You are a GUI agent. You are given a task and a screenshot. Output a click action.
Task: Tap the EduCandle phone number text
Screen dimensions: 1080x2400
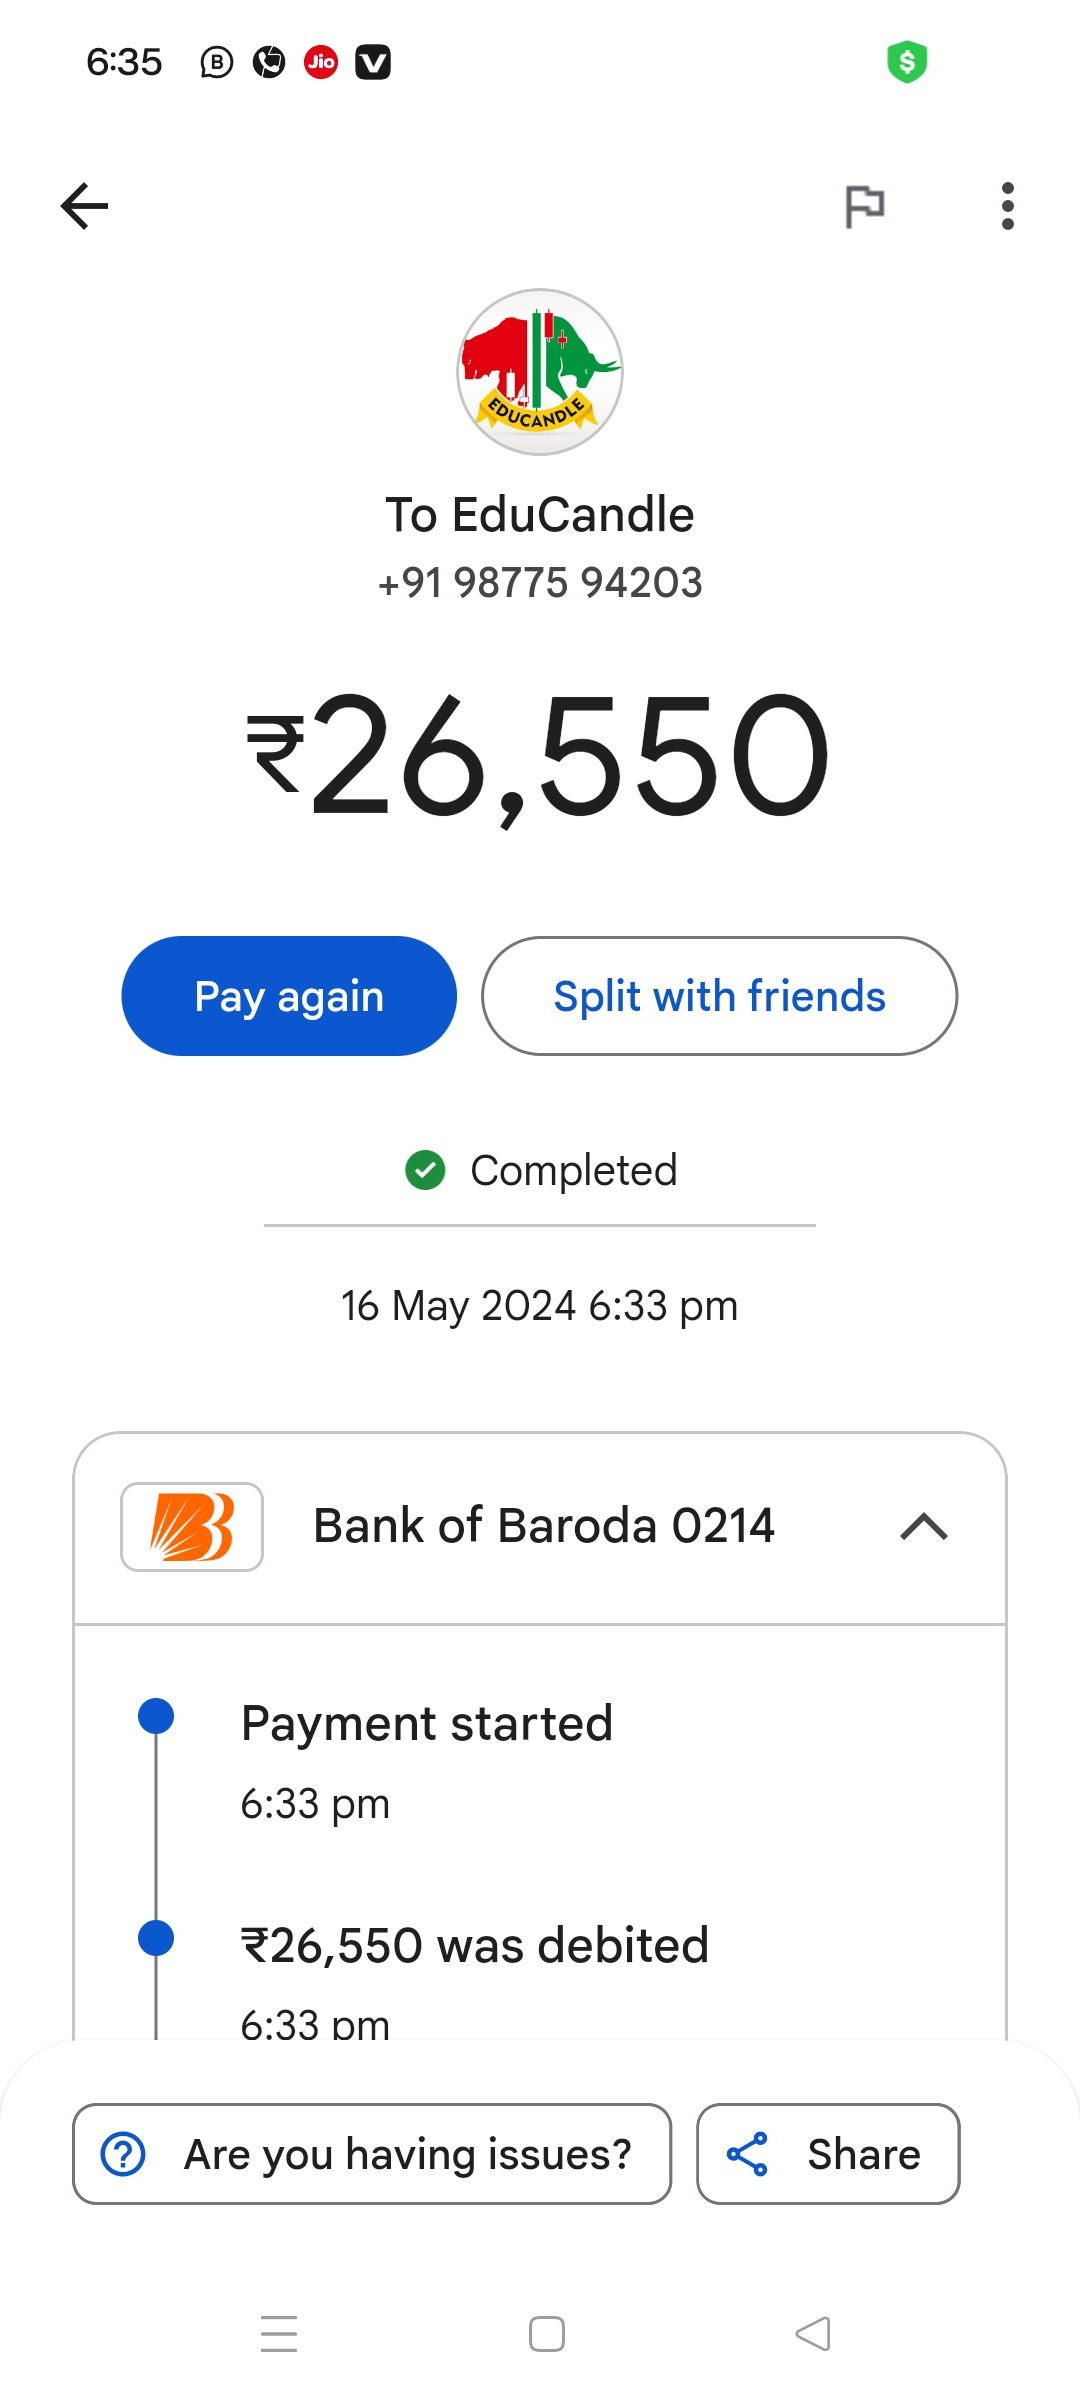click(540, 582)
